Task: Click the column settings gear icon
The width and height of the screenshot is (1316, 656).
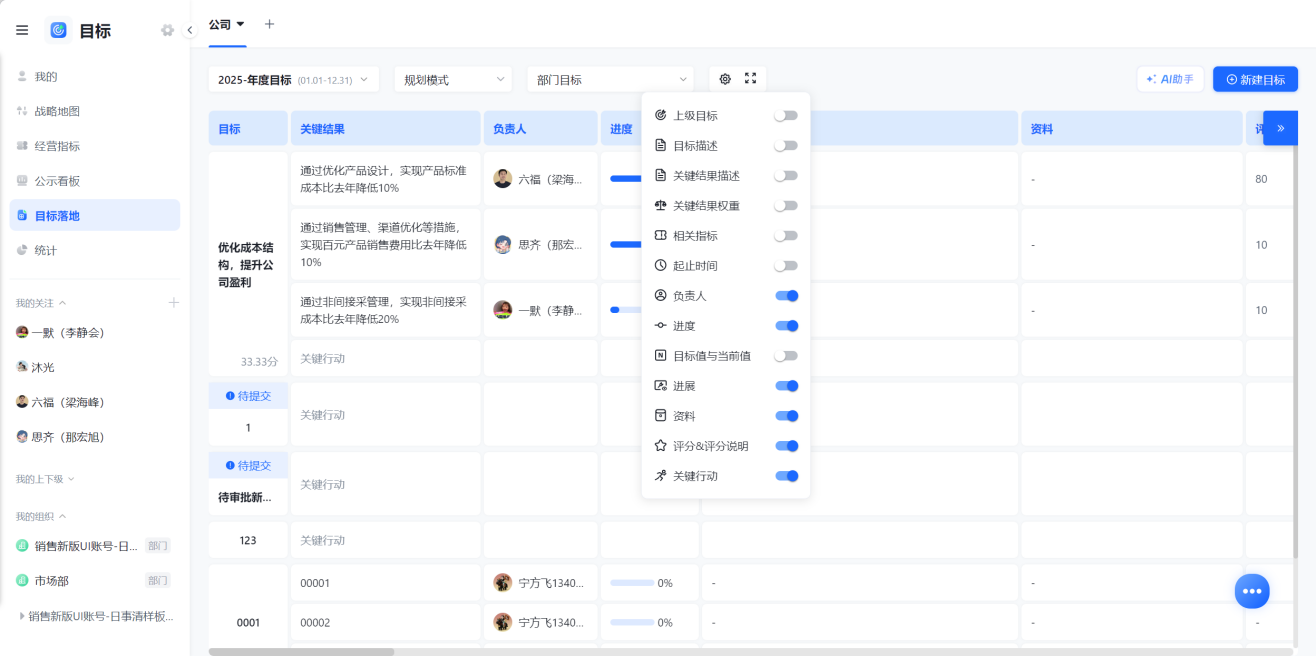Action: pos(725,79)
